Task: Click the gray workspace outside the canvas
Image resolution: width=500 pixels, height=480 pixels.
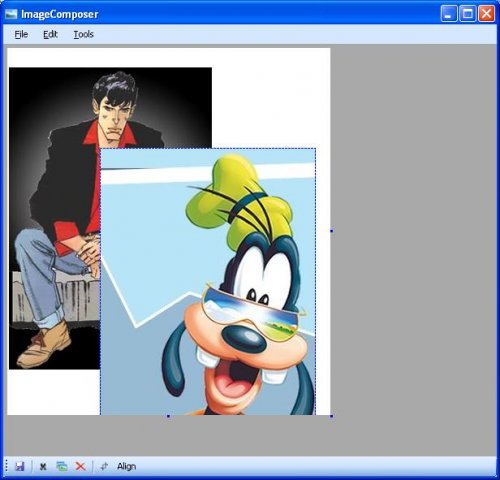Action: (413, 233)
